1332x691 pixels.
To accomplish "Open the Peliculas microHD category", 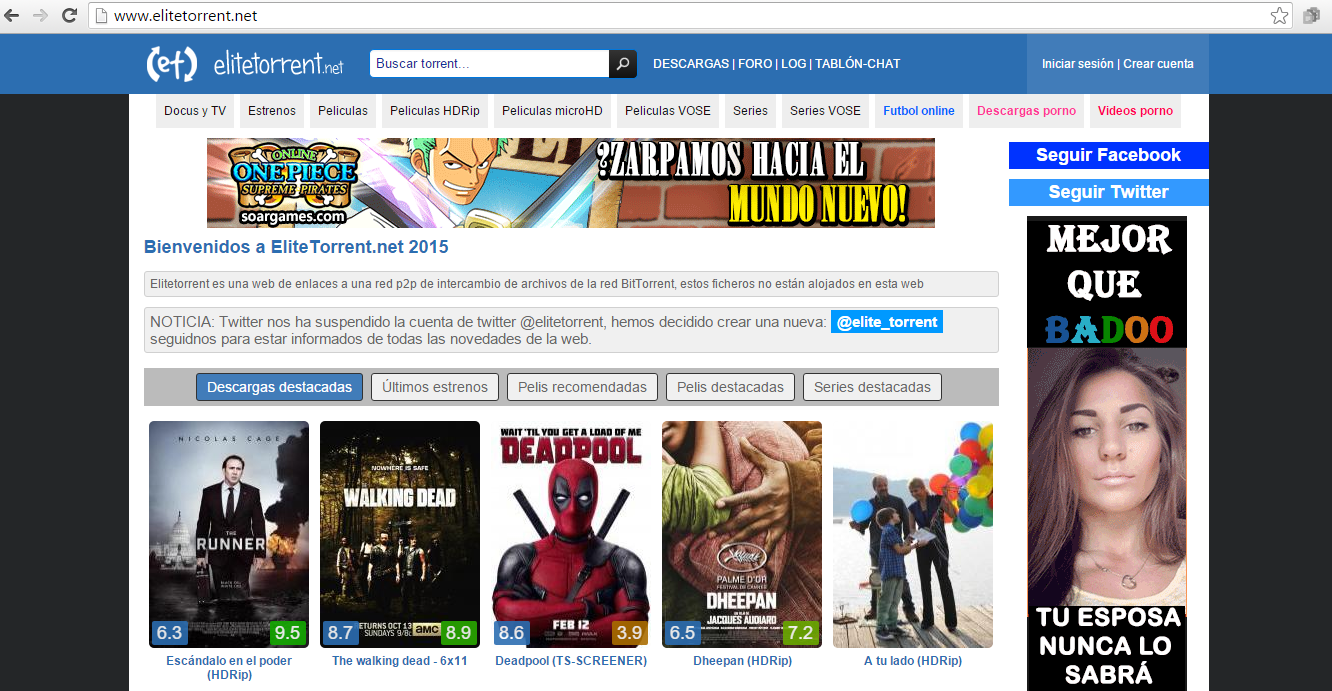I will 552,111.
